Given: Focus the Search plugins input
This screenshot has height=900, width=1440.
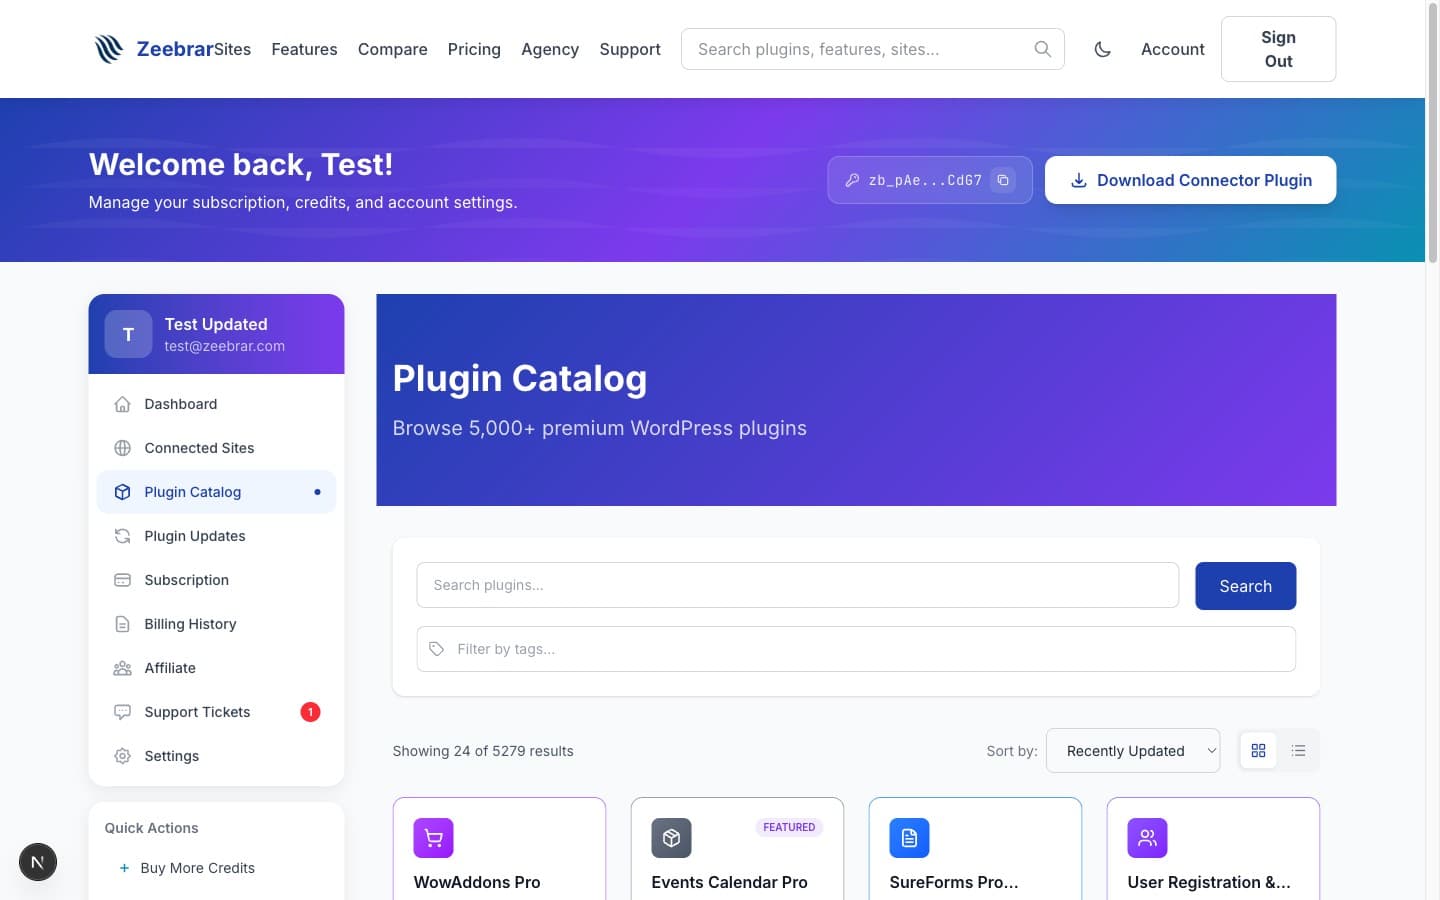Looking at the screenshot, I should click(797, 585).
